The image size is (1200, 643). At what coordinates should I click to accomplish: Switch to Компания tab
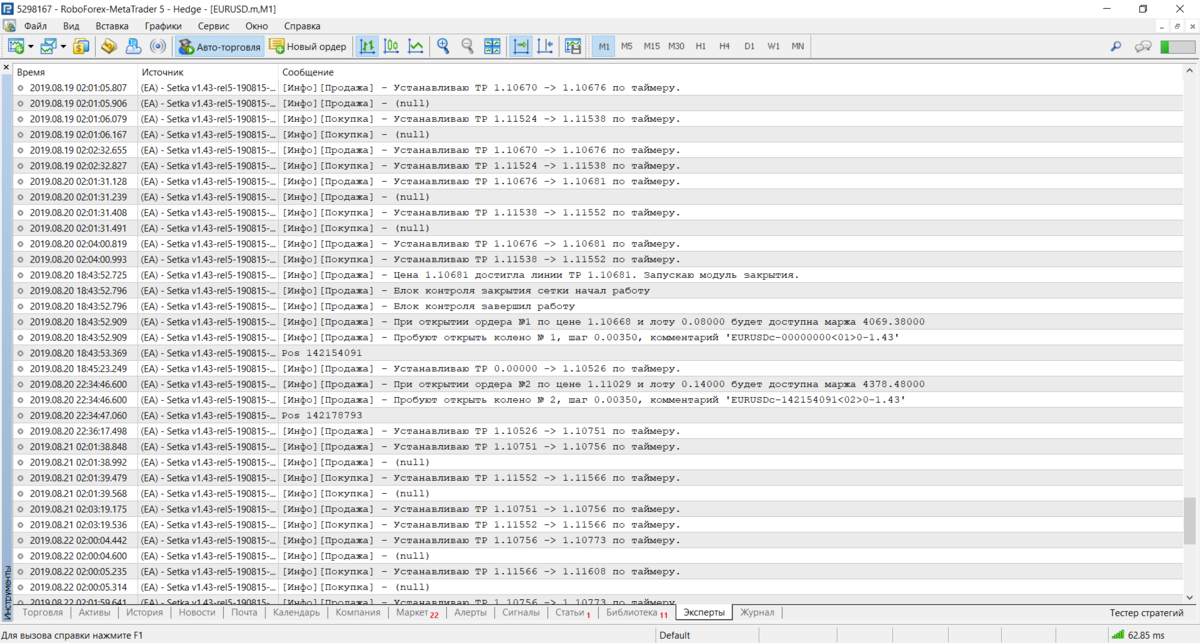tap(358, 613)
